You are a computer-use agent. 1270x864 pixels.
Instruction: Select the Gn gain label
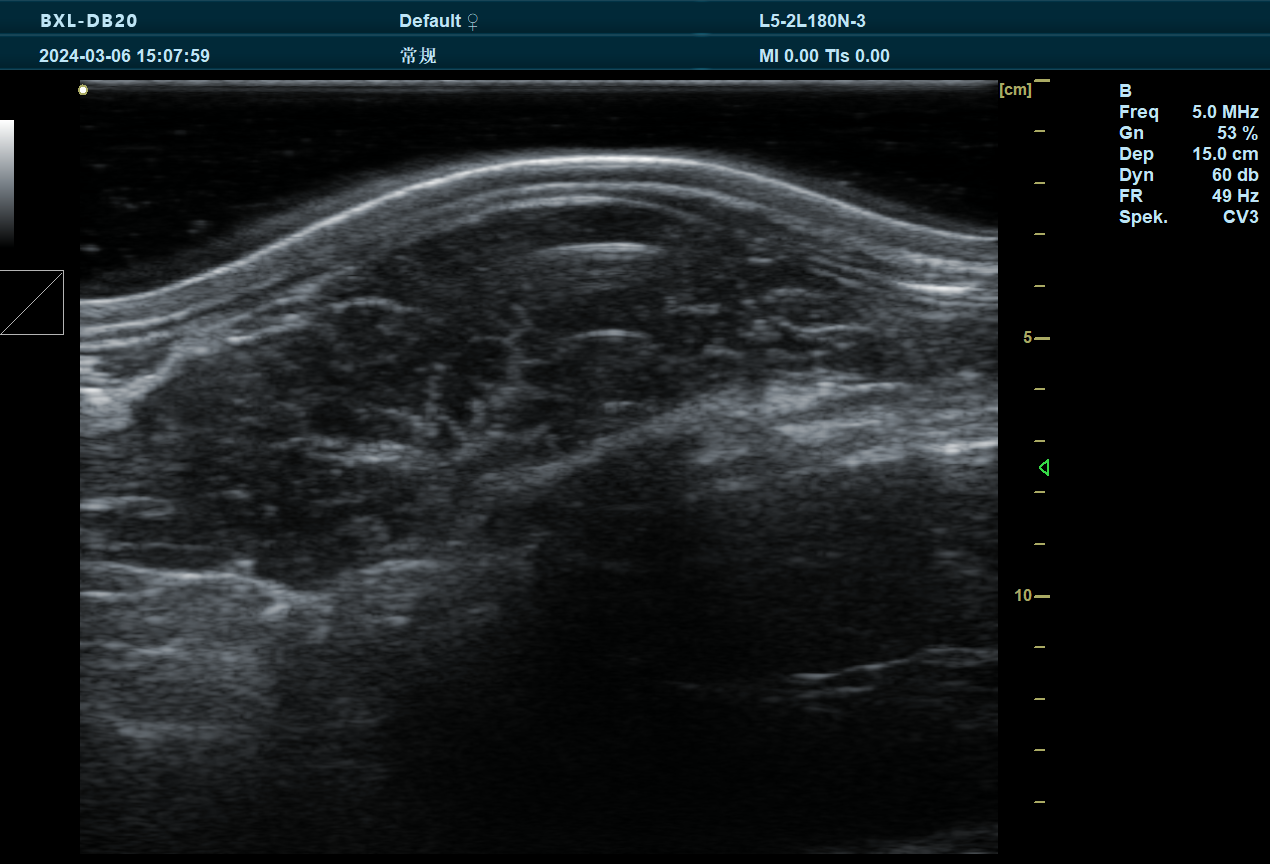(x=1131, y=133)
